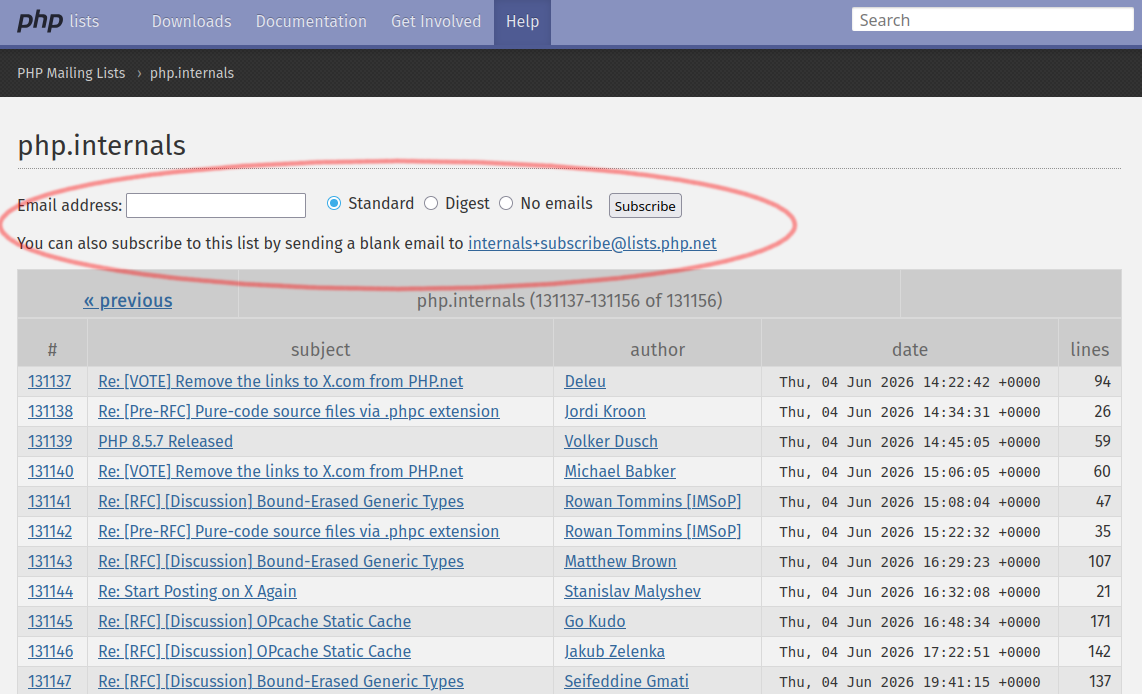1142x694 pixels.
Task: Open Seifeddine Gmati's Bound-Erased Generic Types subject
Action: click(280, 681)
